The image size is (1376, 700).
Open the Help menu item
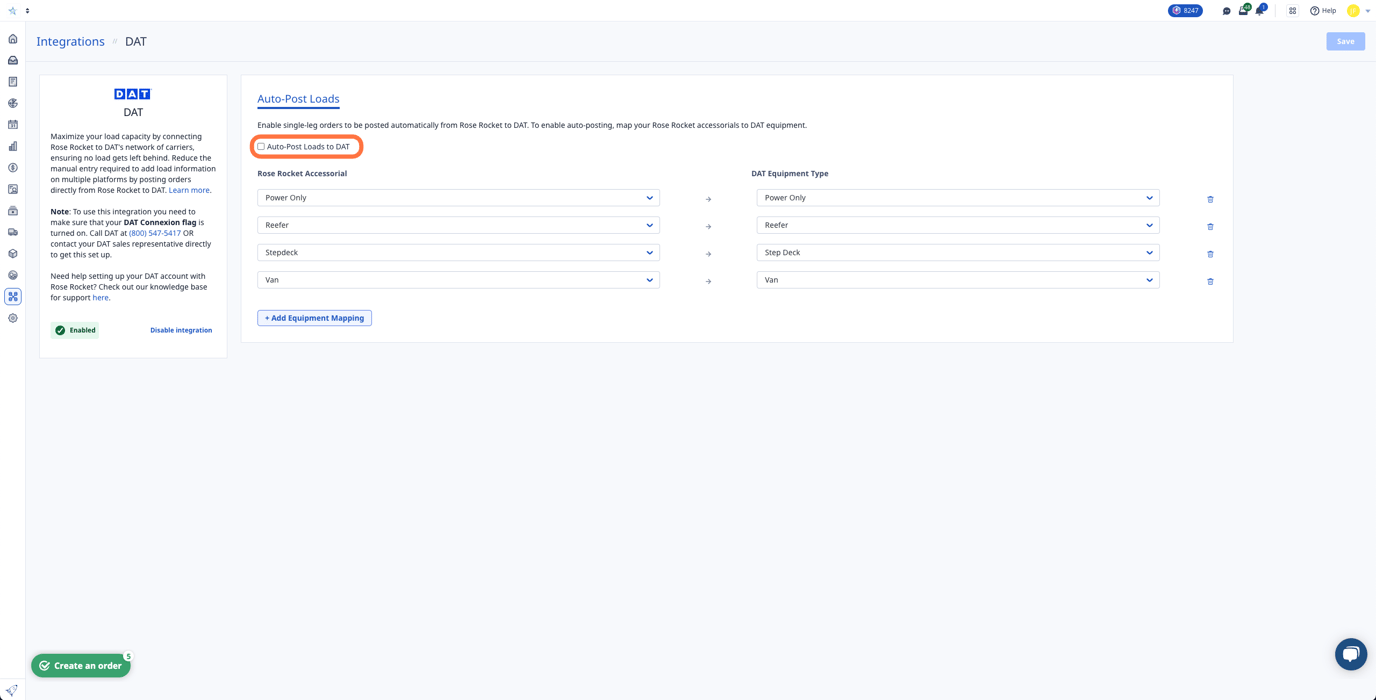(1322, 10)
